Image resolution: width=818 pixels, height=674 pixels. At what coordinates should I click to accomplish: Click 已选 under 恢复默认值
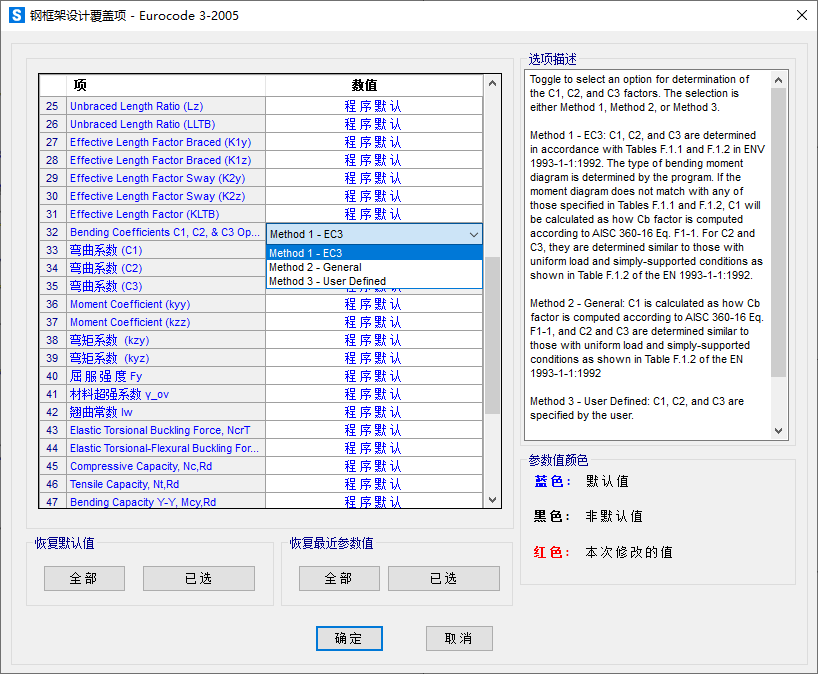tap(198, 578)
